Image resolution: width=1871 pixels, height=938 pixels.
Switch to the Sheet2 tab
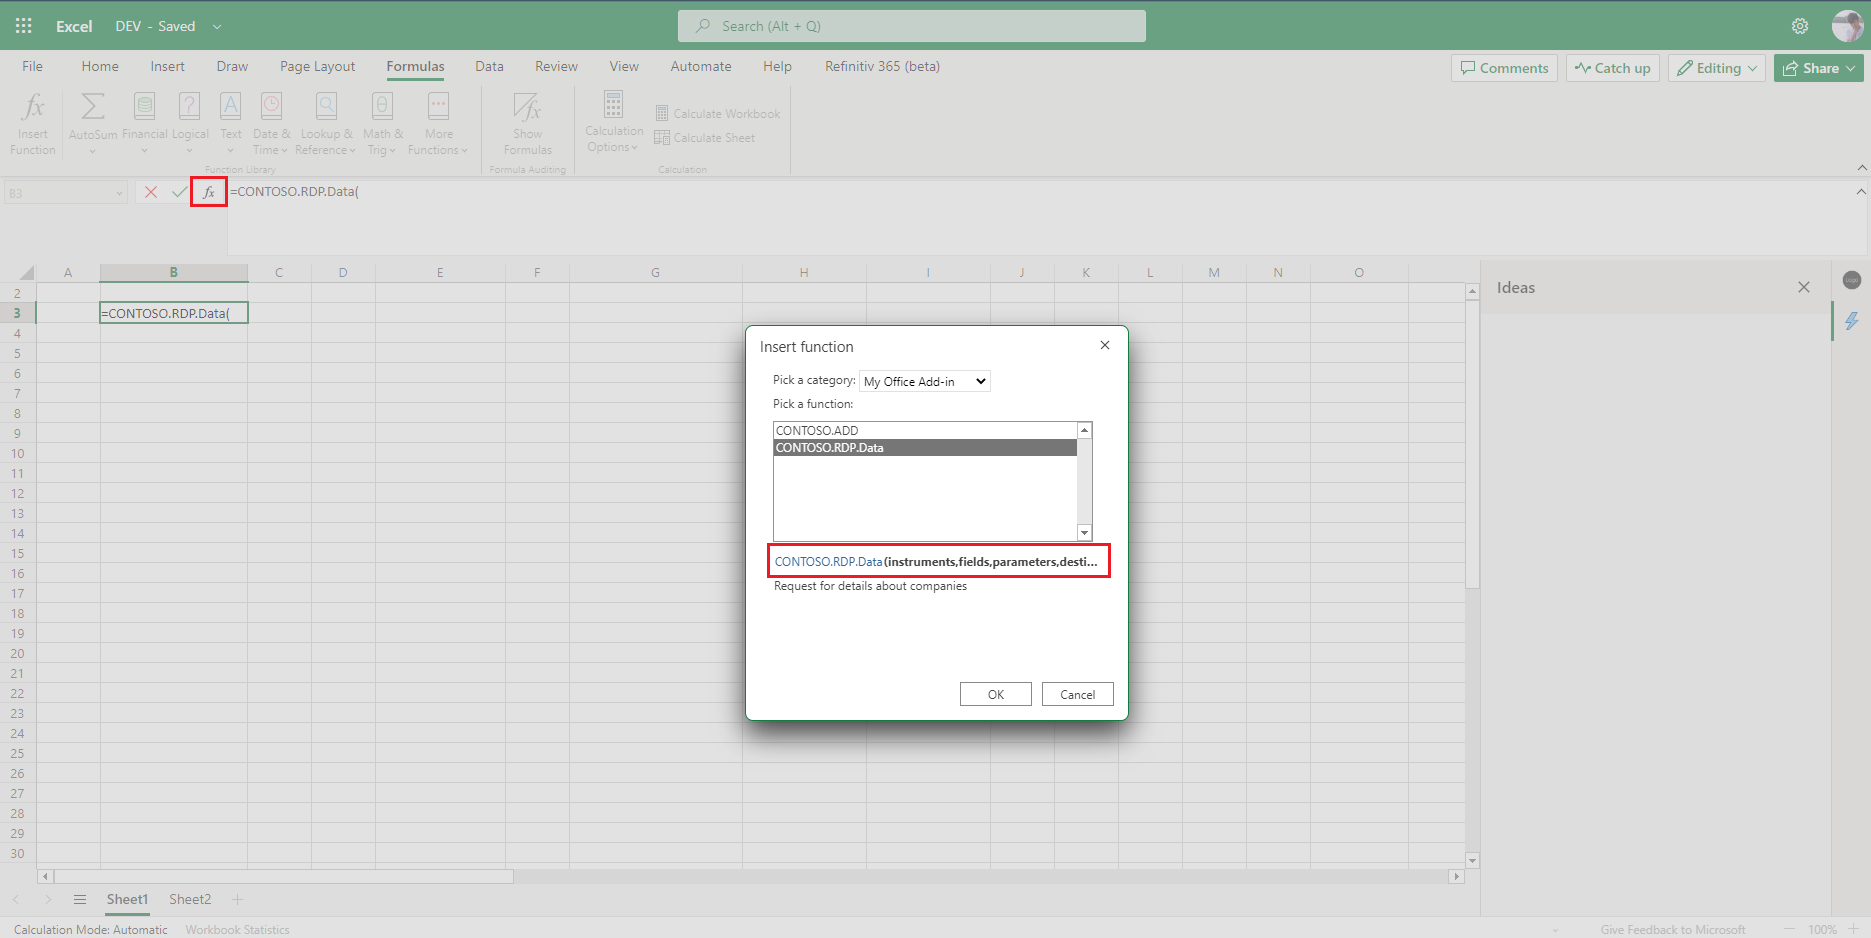click(189, 899)
